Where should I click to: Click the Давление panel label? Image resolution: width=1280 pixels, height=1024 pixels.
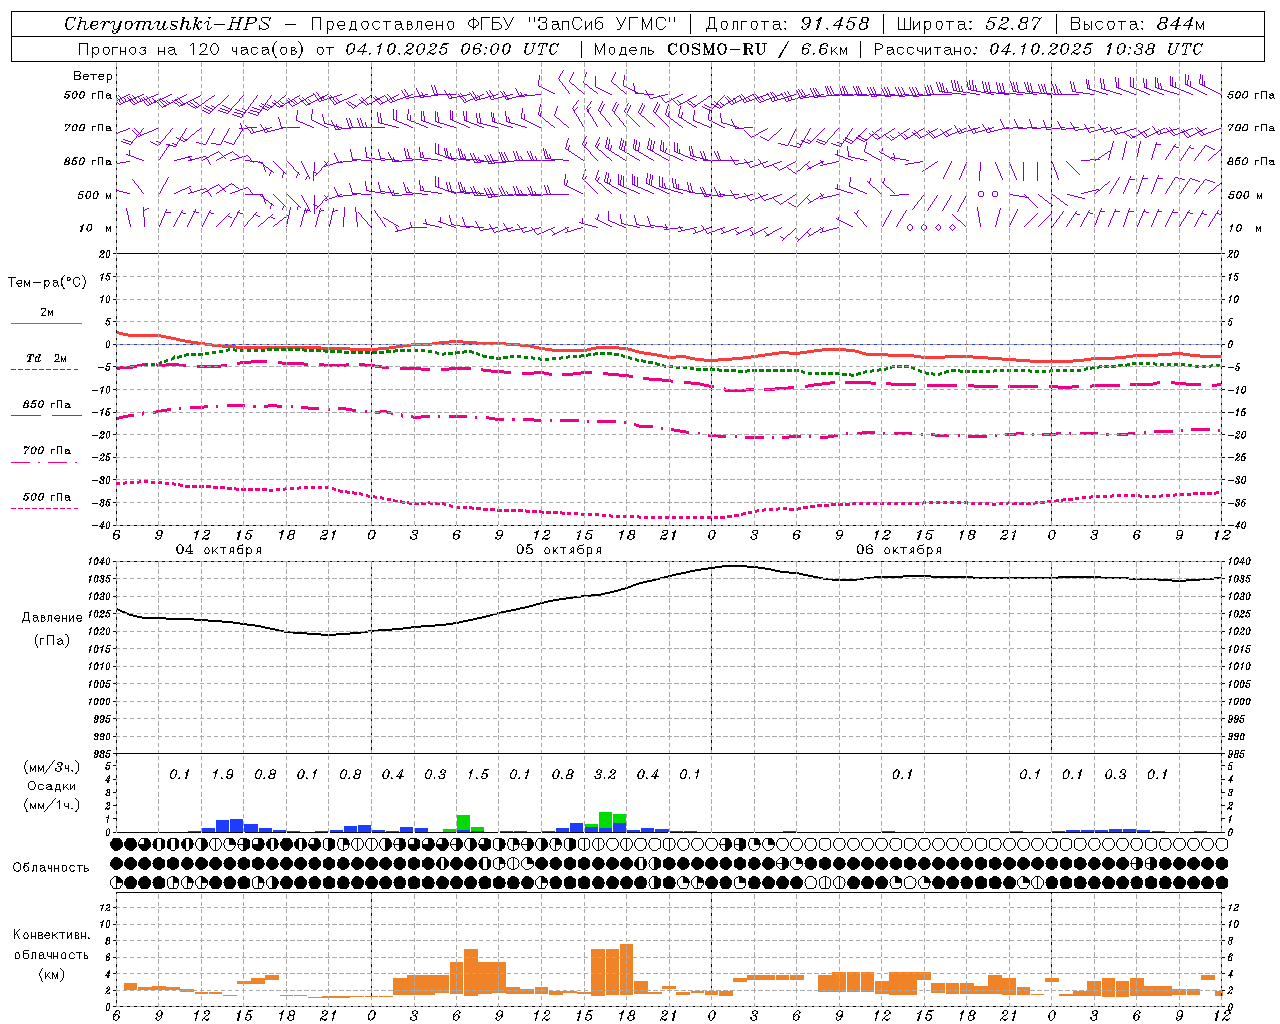point(52,618)
